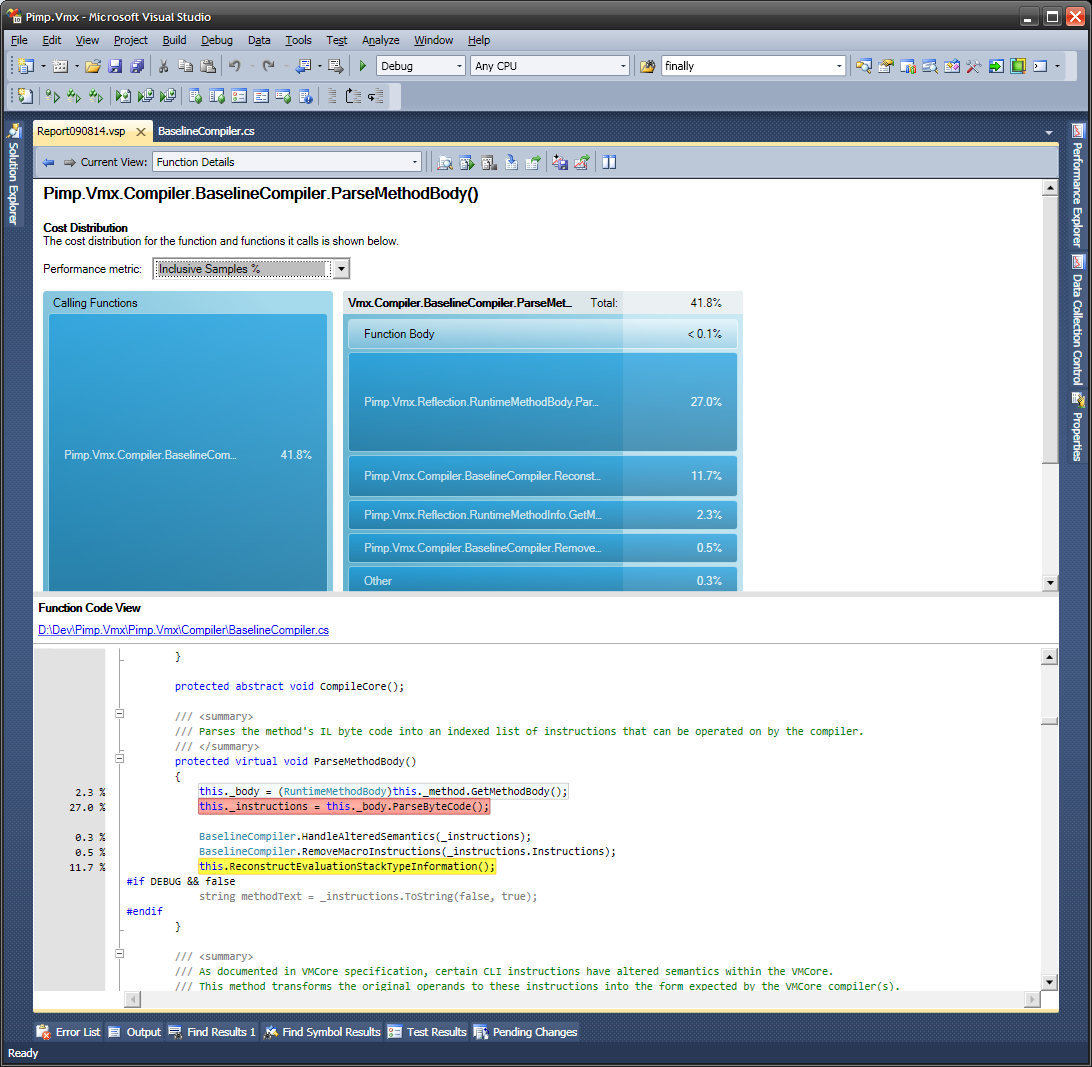Click the Navigate Backward icon in the main toolbar
This screenshot has width=1092, height=1067.
coord(304,66)
